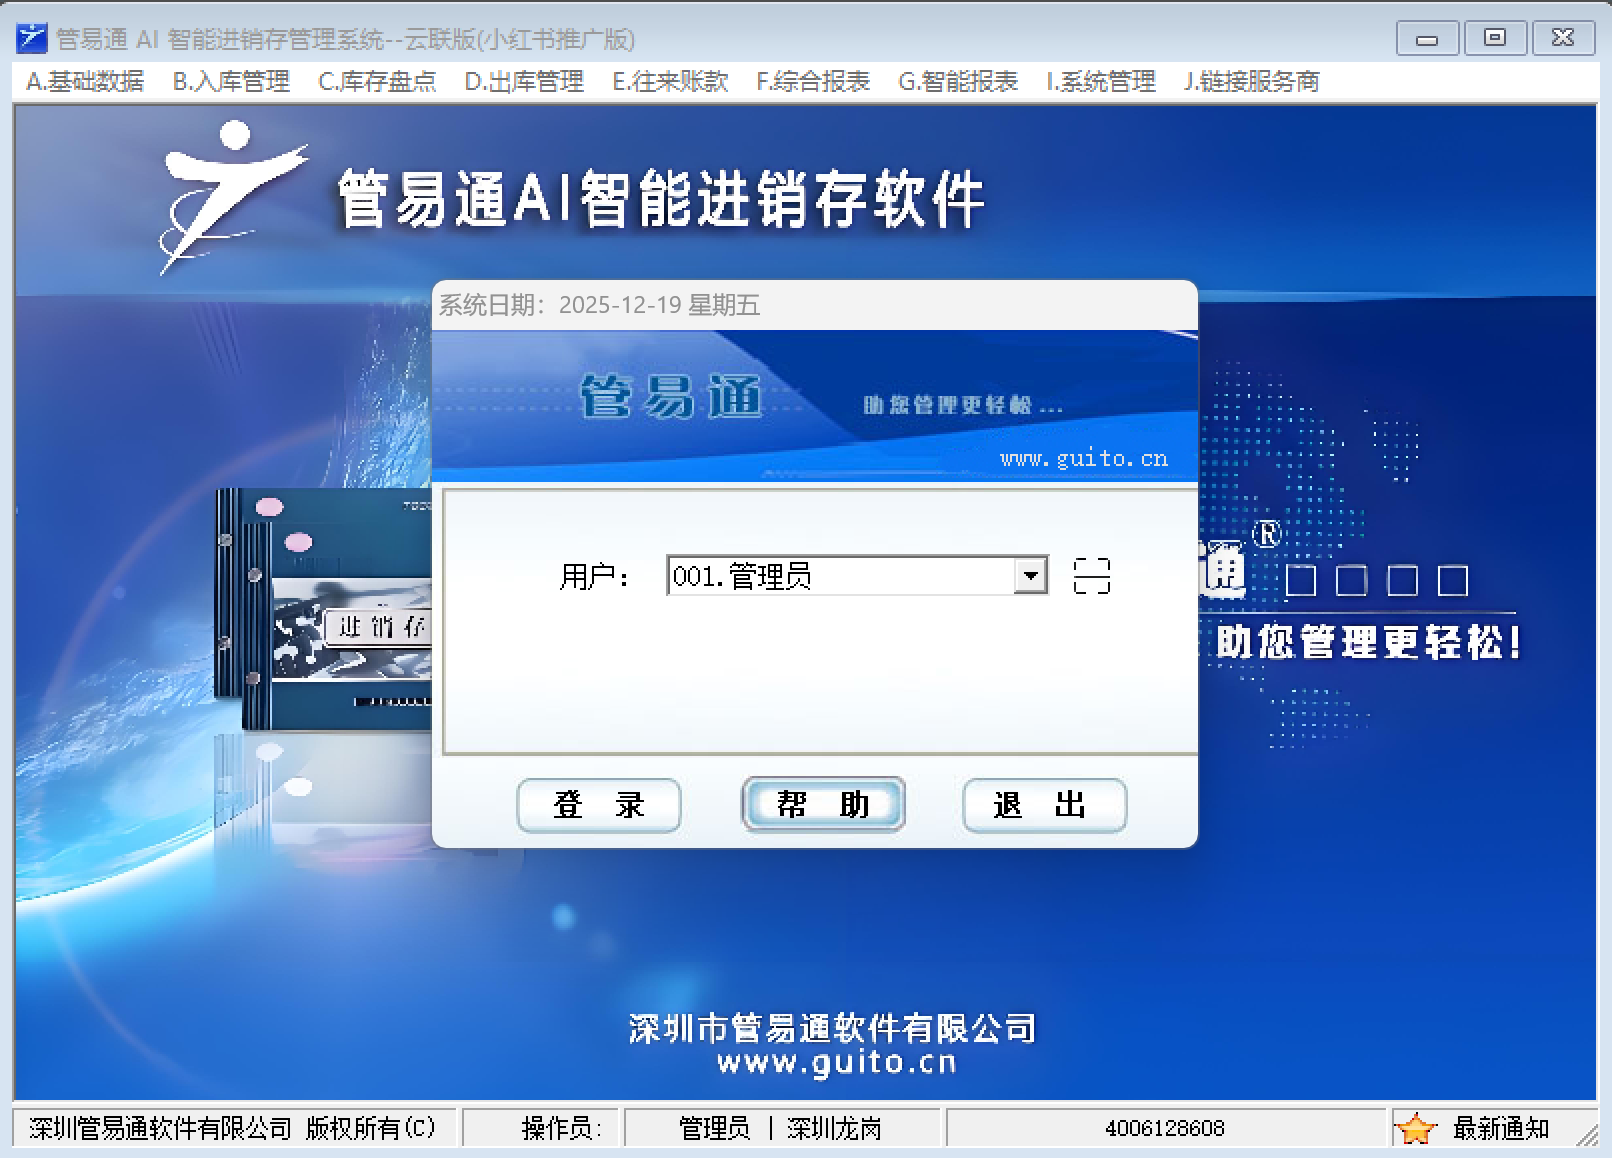Open the F.综合报表 menu
The height and width of the screenshot is (1158, 1612).
point(813,82)
